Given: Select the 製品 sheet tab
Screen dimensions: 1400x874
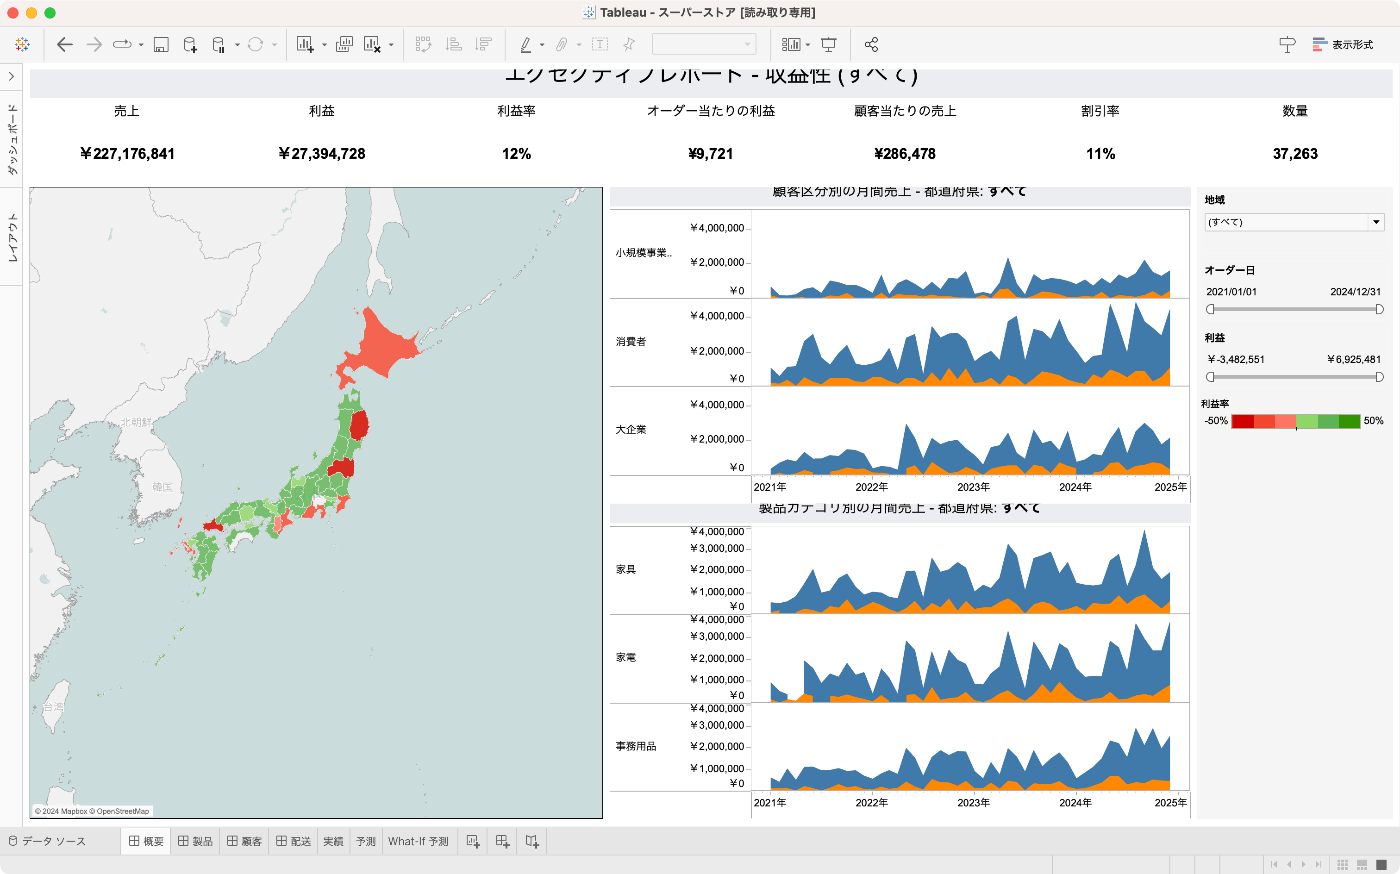Looking at the screenshot, I should [x=195, y=842].
